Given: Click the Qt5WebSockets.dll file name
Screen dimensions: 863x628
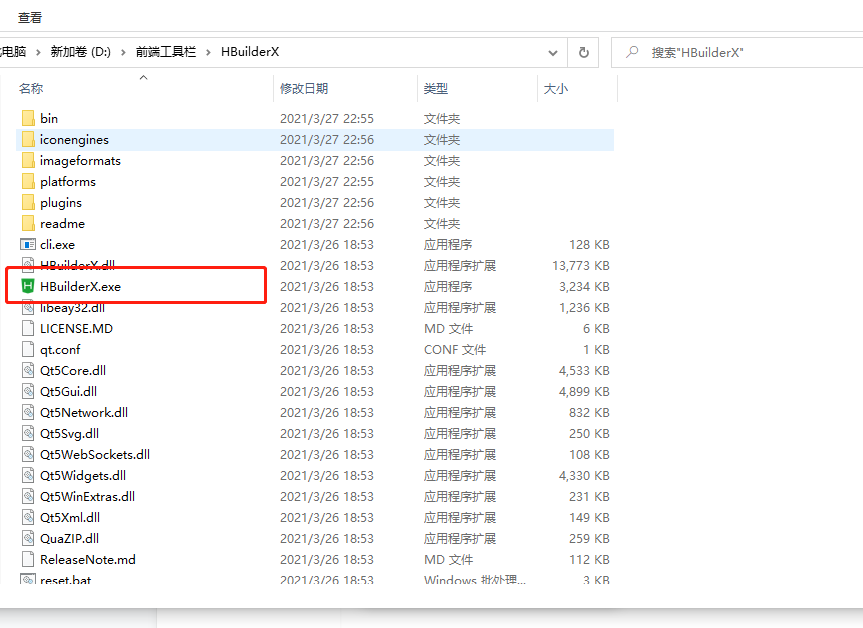Looking at the screenshot, I should [95, 454].
